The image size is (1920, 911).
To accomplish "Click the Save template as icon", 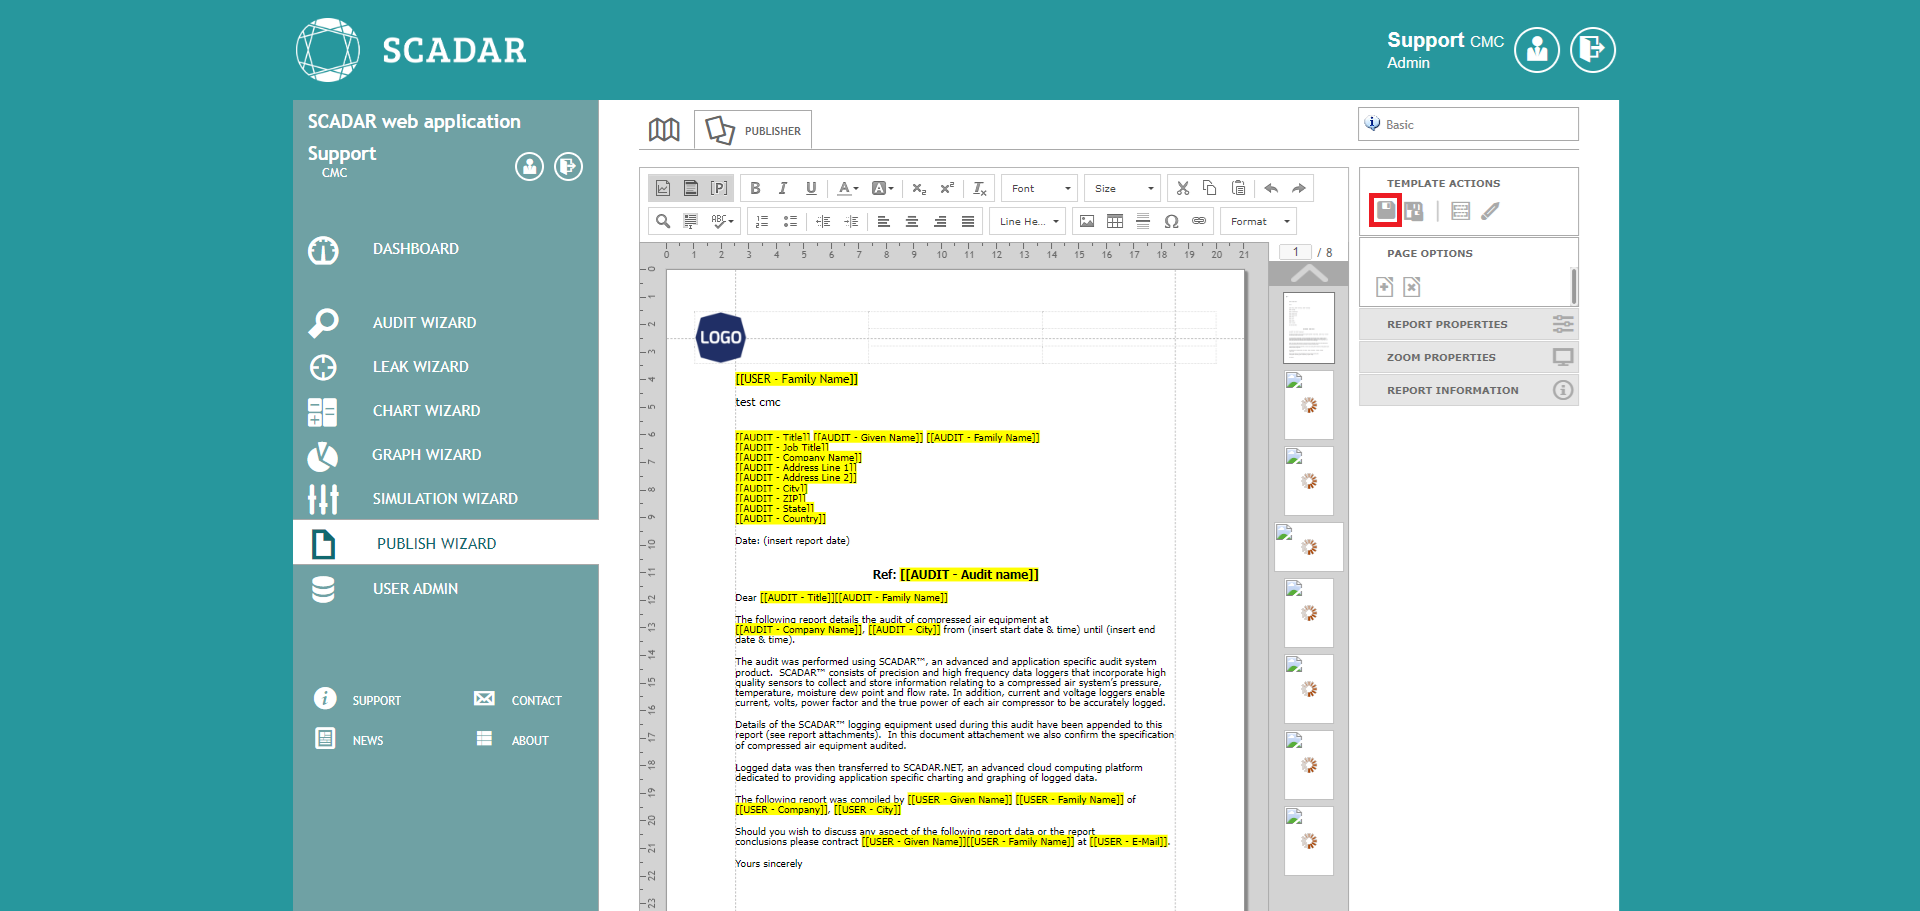I will tap(1413, 211).
